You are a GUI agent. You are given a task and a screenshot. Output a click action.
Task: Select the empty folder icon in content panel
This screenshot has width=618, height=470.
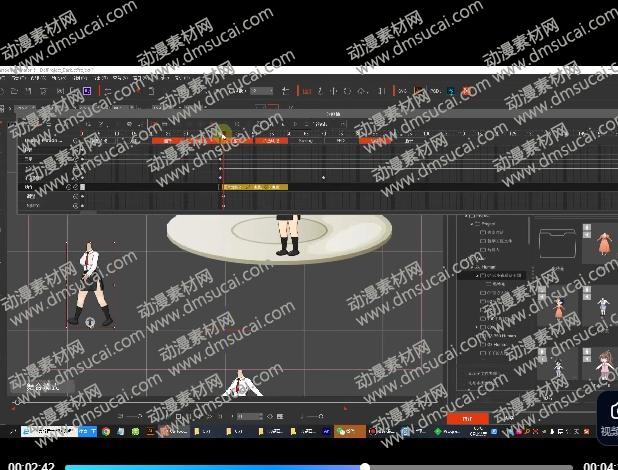tap(559, 245)
